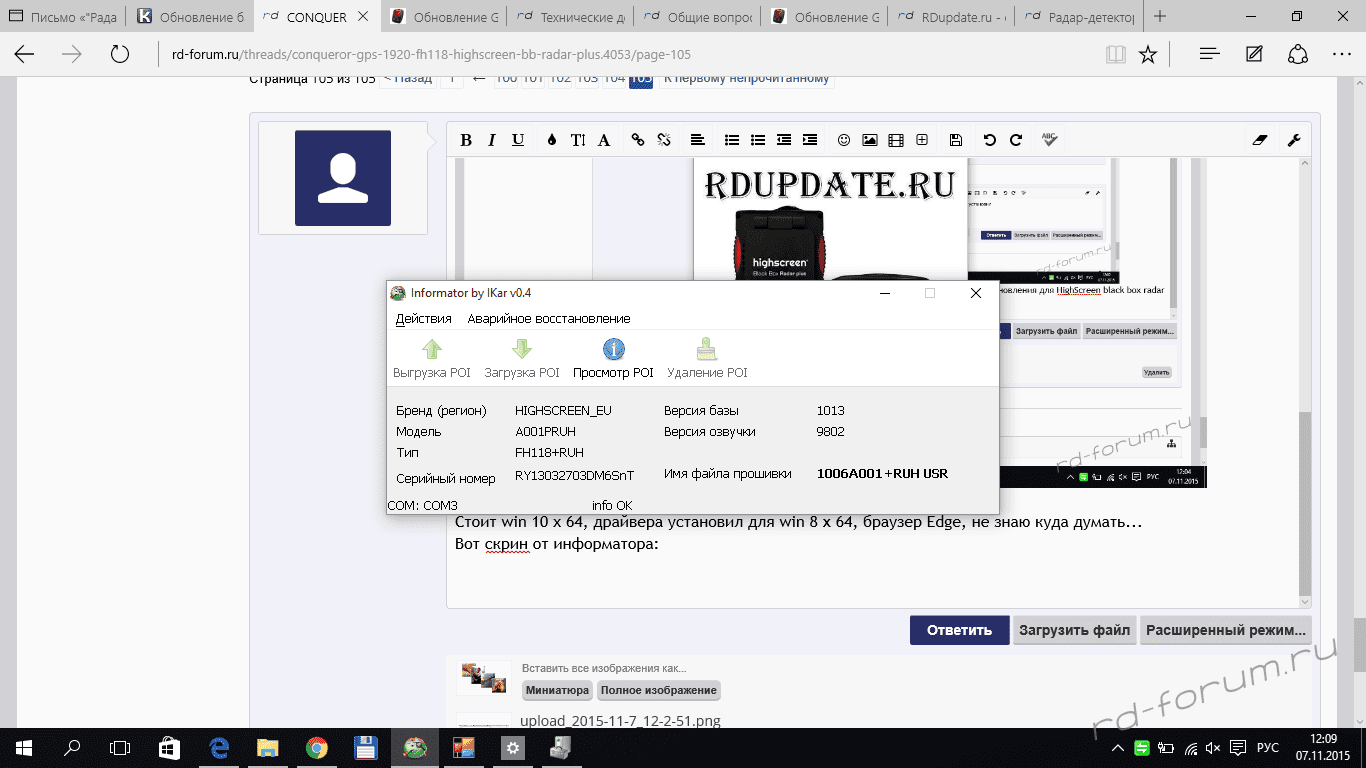This screenshot has height=768, width=1366.
Task: Toggle underline text formatting
Action: [x=518, y=140]
